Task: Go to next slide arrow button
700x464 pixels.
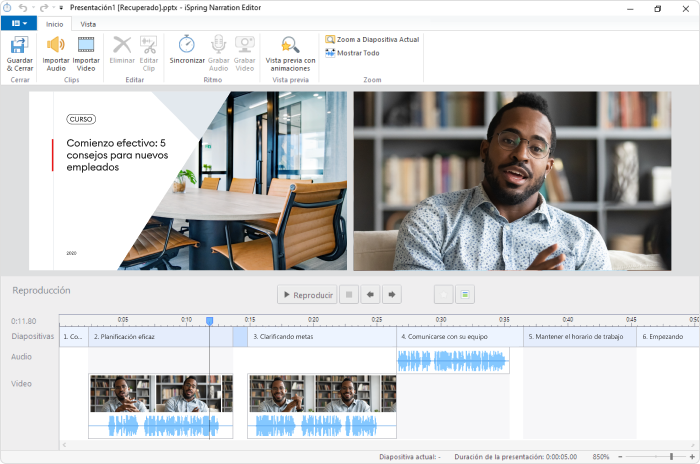Action: 392,295
